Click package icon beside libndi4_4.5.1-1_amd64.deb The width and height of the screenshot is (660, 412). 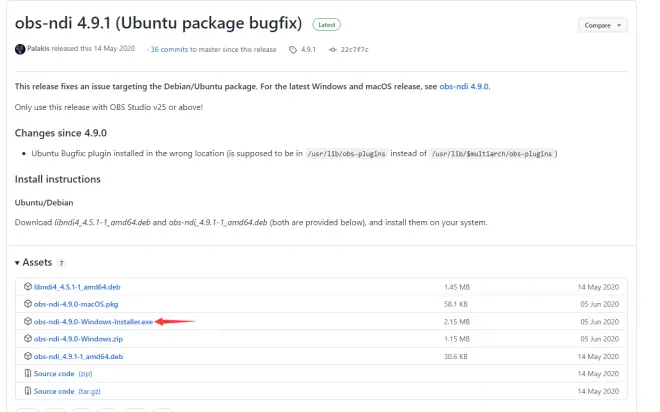pos(28,287)
